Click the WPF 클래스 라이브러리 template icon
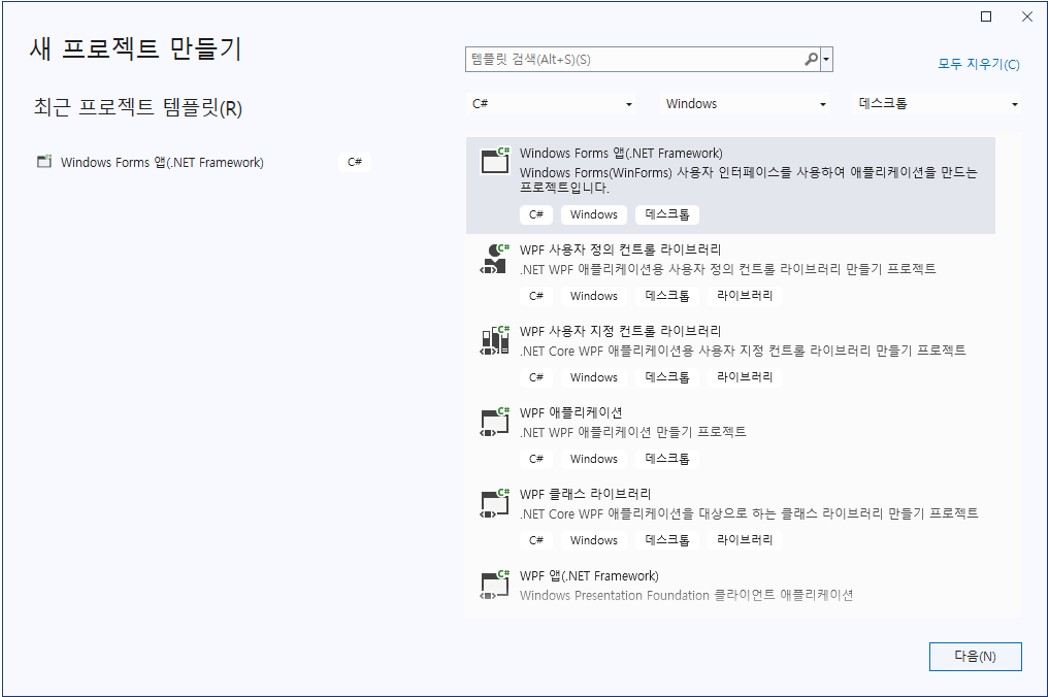 tap(495, 503)
